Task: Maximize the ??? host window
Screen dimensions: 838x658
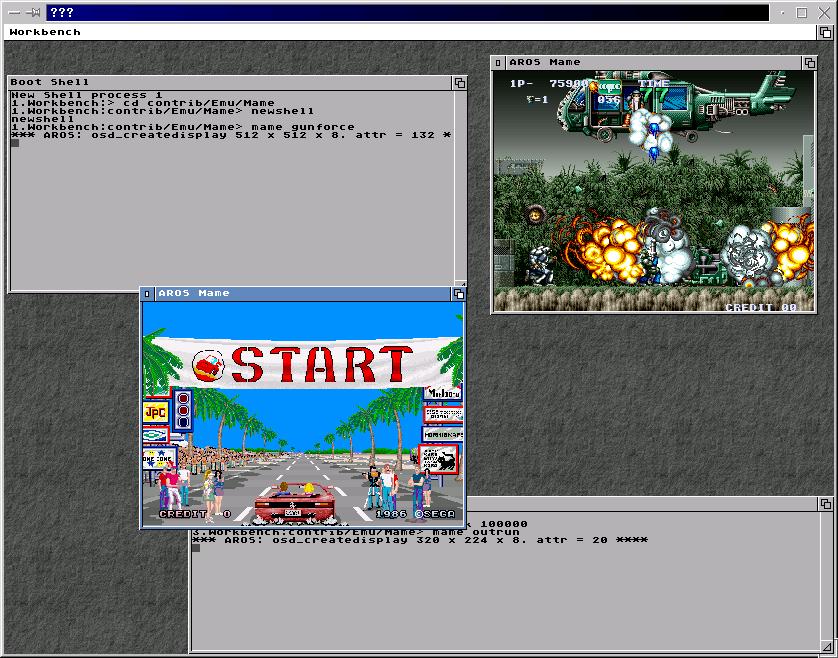Action: pos(802,13)
